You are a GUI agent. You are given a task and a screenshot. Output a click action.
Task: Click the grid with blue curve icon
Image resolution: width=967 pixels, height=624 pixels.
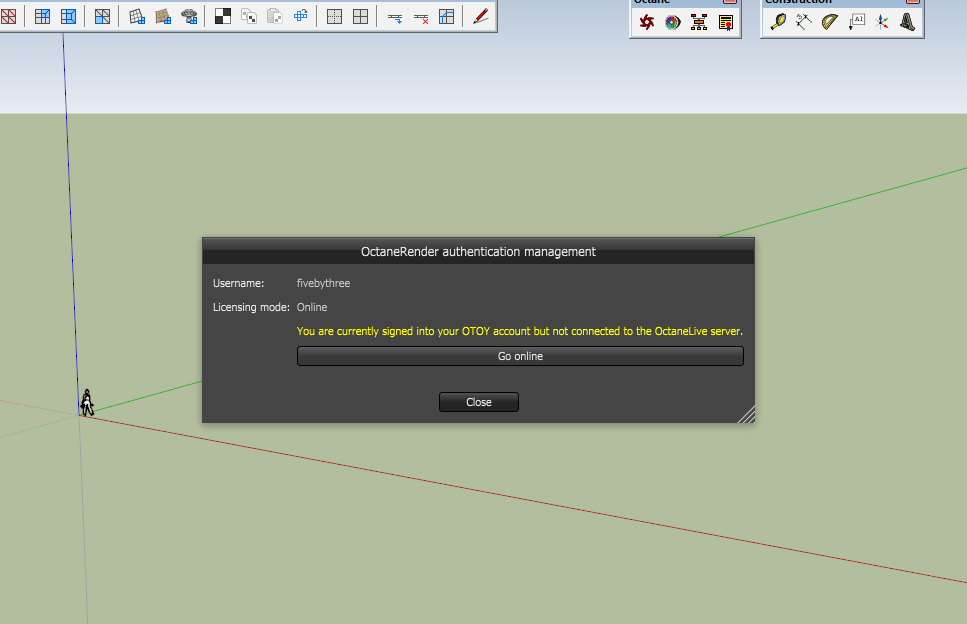coord(446,17)
